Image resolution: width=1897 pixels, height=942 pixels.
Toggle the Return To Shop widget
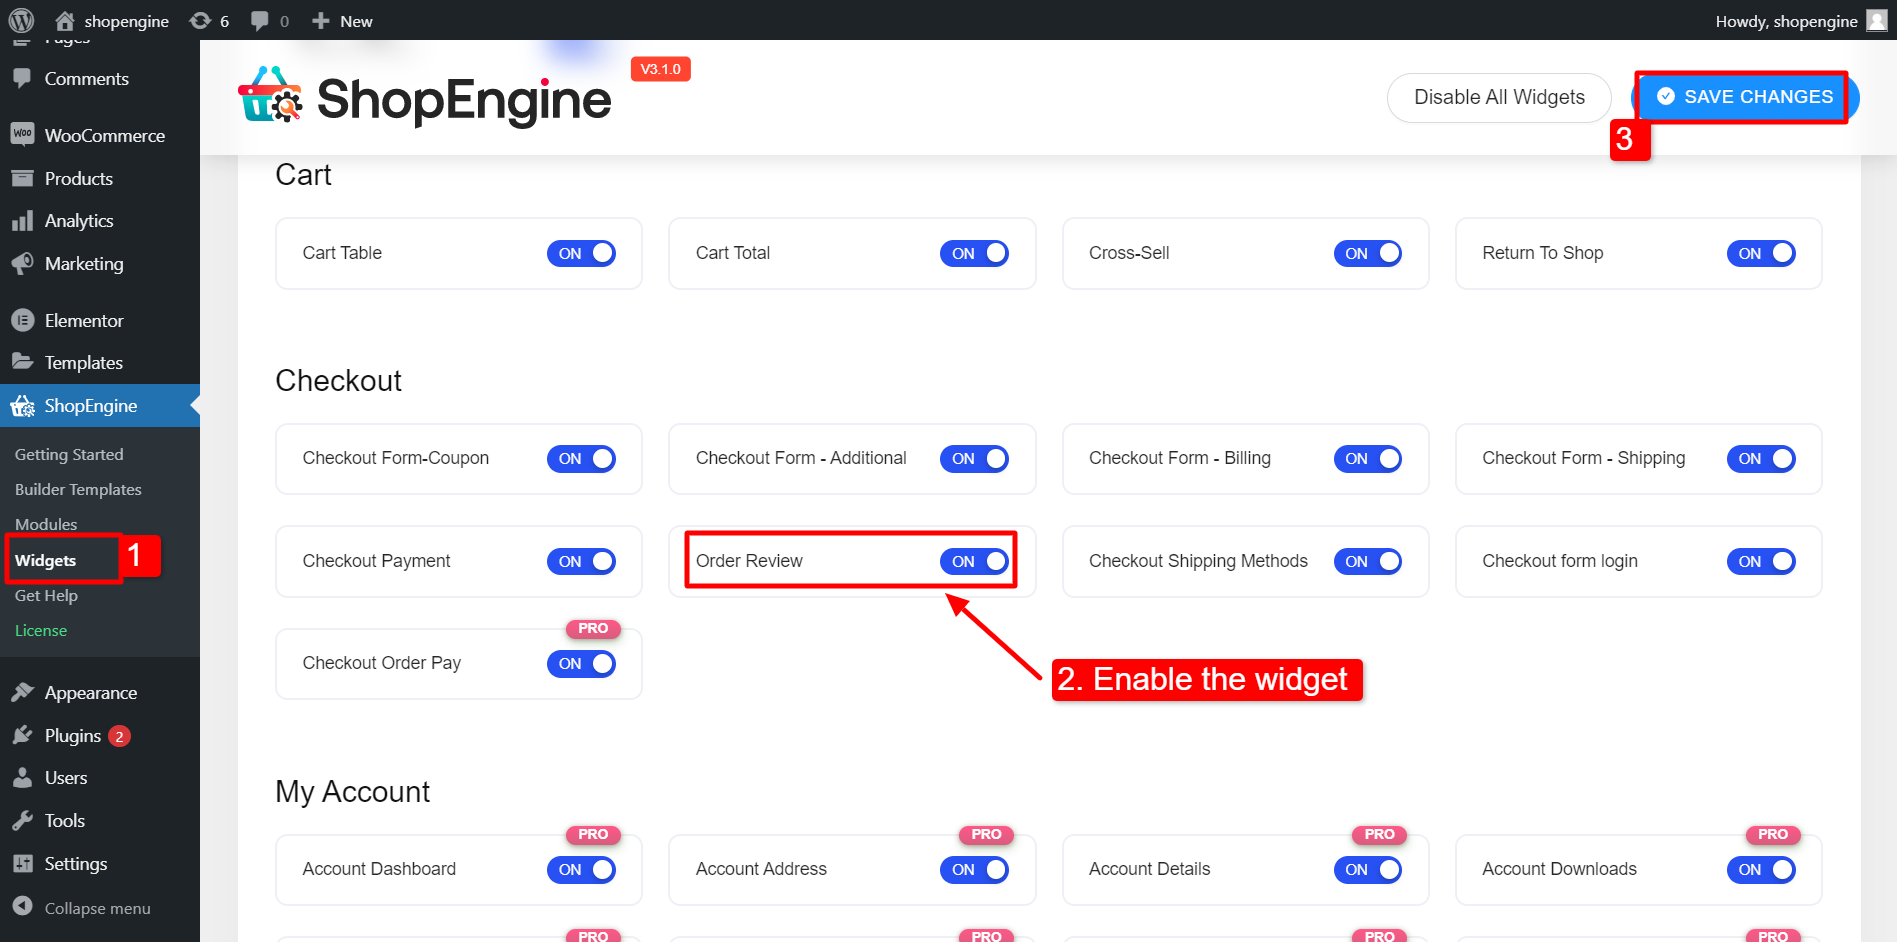1761,254
